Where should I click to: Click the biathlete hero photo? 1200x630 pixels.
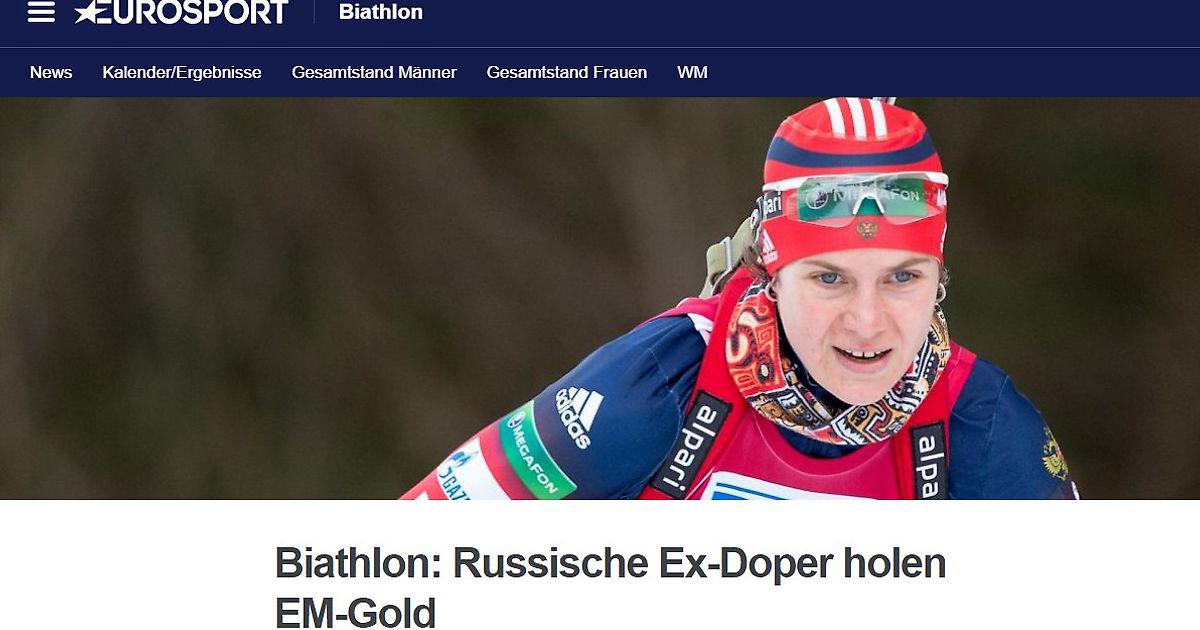tap(600, 298)
